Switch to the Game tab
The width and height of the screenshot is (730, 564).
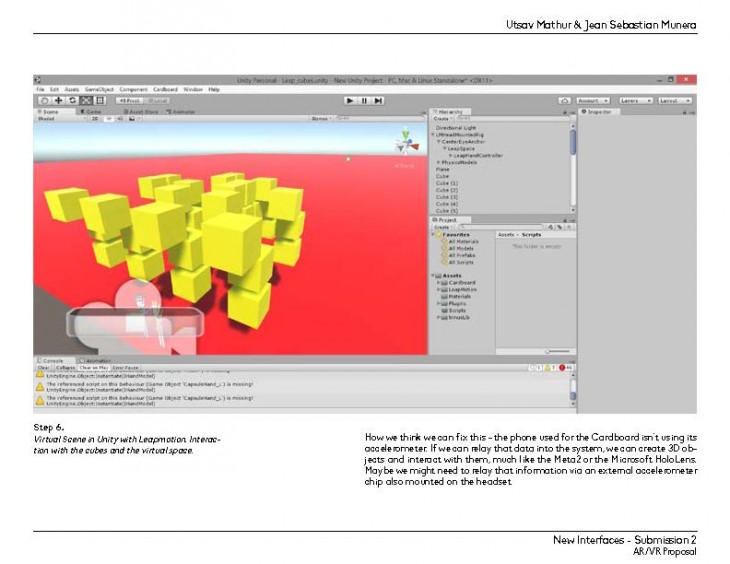tap(92, 111)
